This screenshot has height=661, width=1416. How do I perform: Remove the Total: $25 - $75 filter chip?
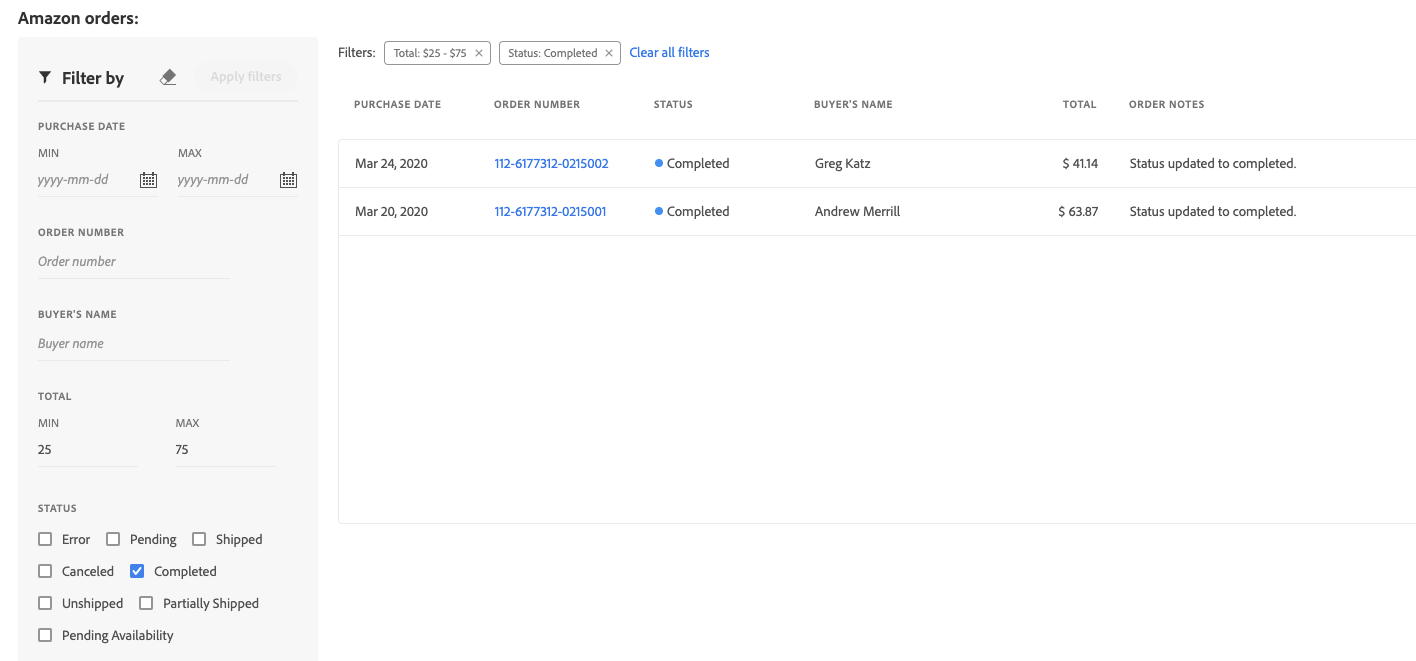coord(479,53)
